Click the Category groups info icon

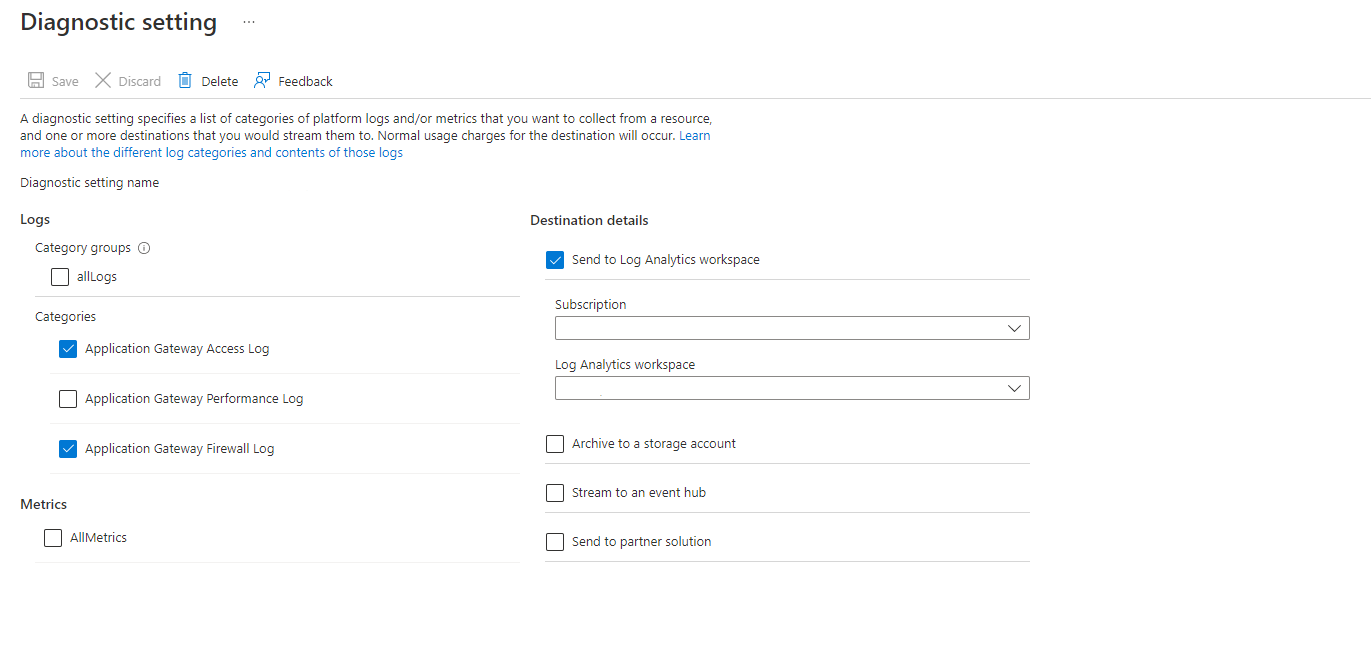[144, 248]
